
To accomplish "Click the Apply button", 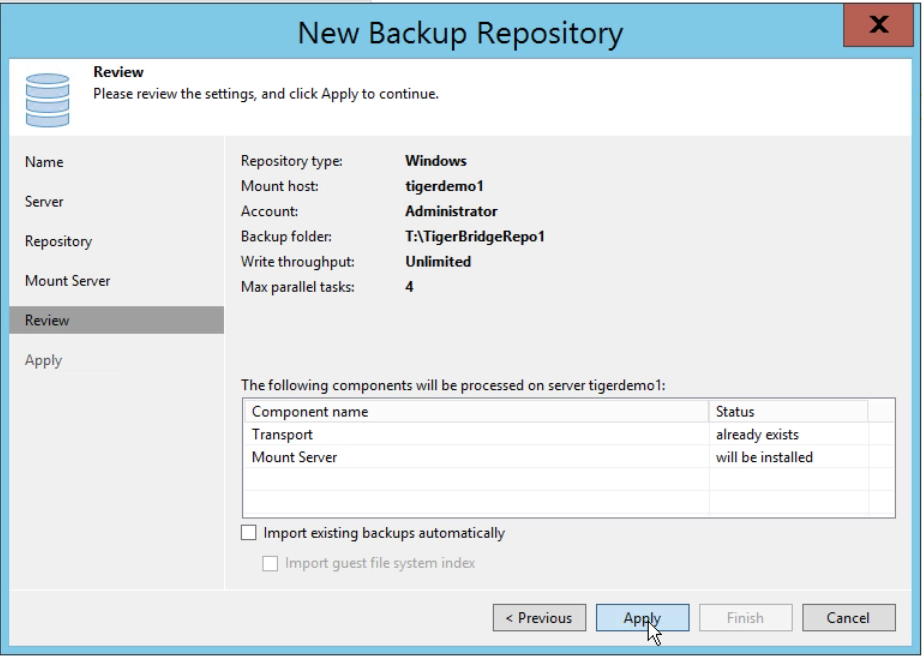I will (642, 618).
